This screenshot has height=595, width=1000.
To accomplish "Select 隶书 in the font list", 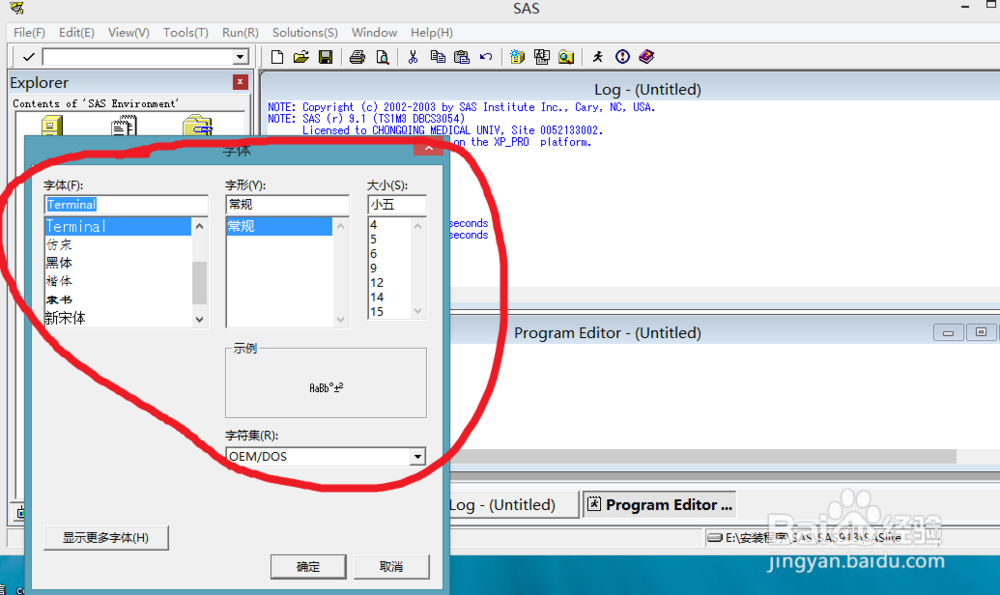I will click(117, 300).
